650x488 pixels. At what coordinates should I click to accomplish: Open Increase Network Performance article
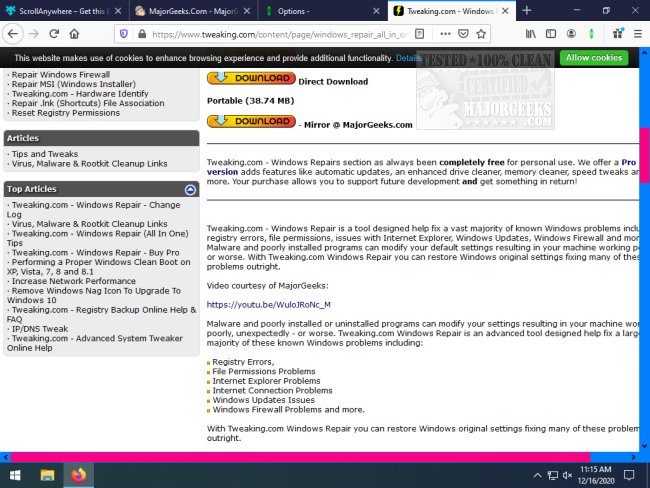point(74,281)
